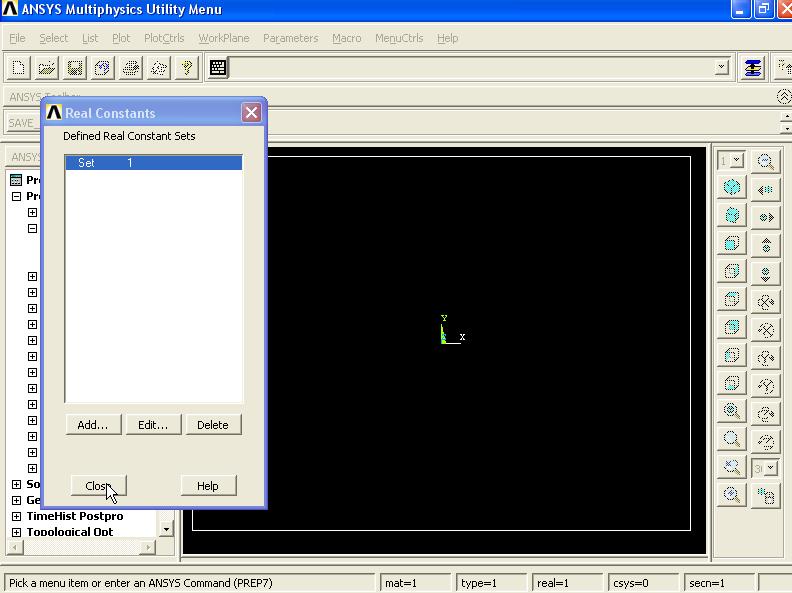
Task: Open the Plot menu
Action: pyautogui.click(x=121, y=38)
